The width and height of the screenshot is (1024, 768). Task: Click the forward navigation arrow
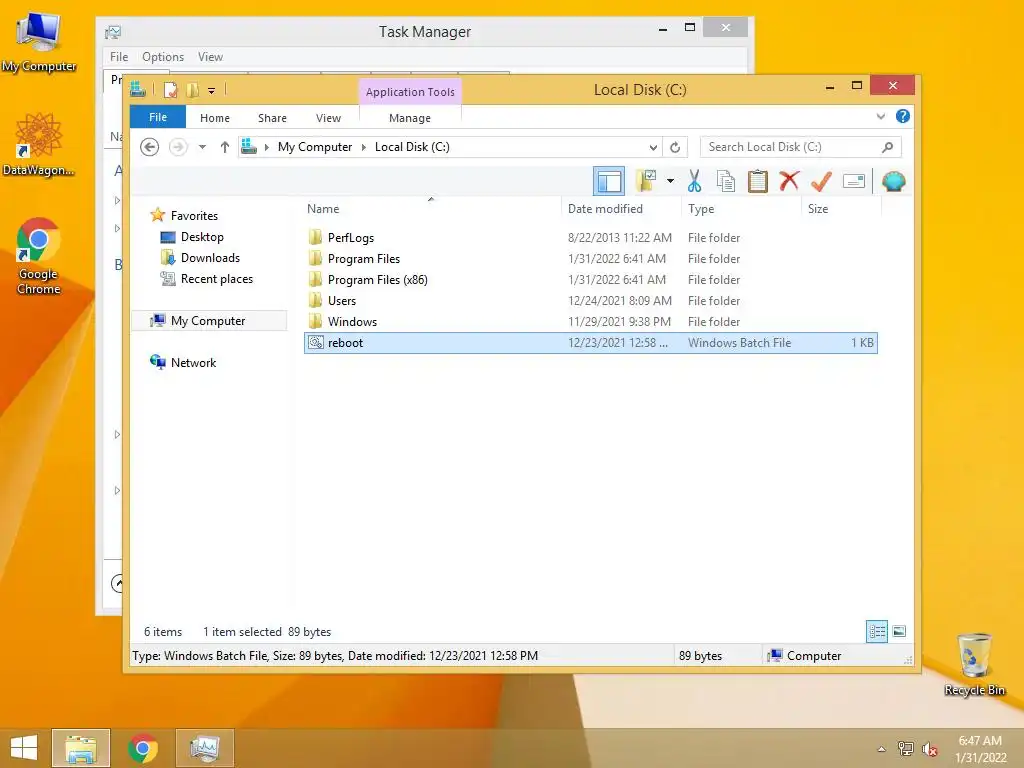point(178,147)
